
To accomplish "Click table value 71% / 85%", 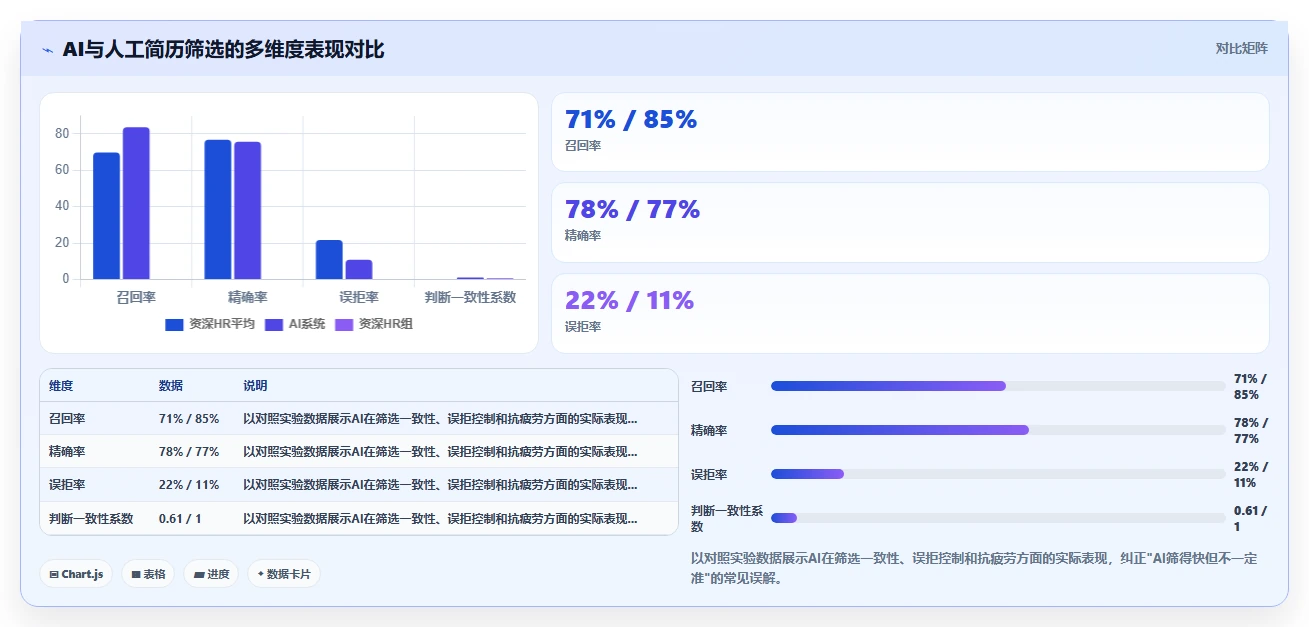I will click(189, 419).
